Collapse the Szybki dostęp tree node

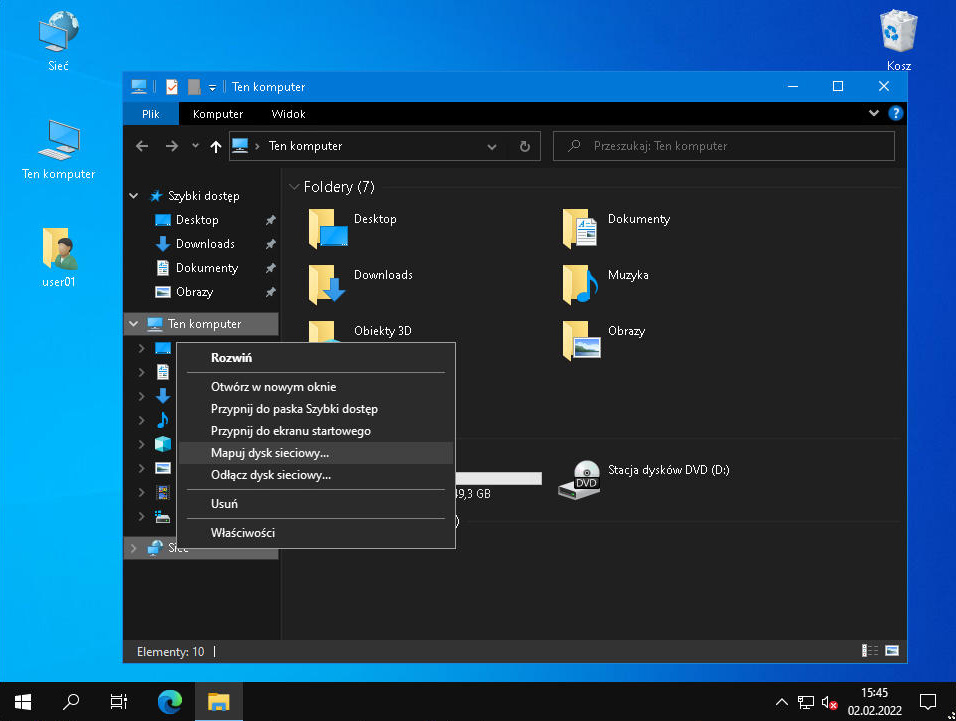[134, 196]
